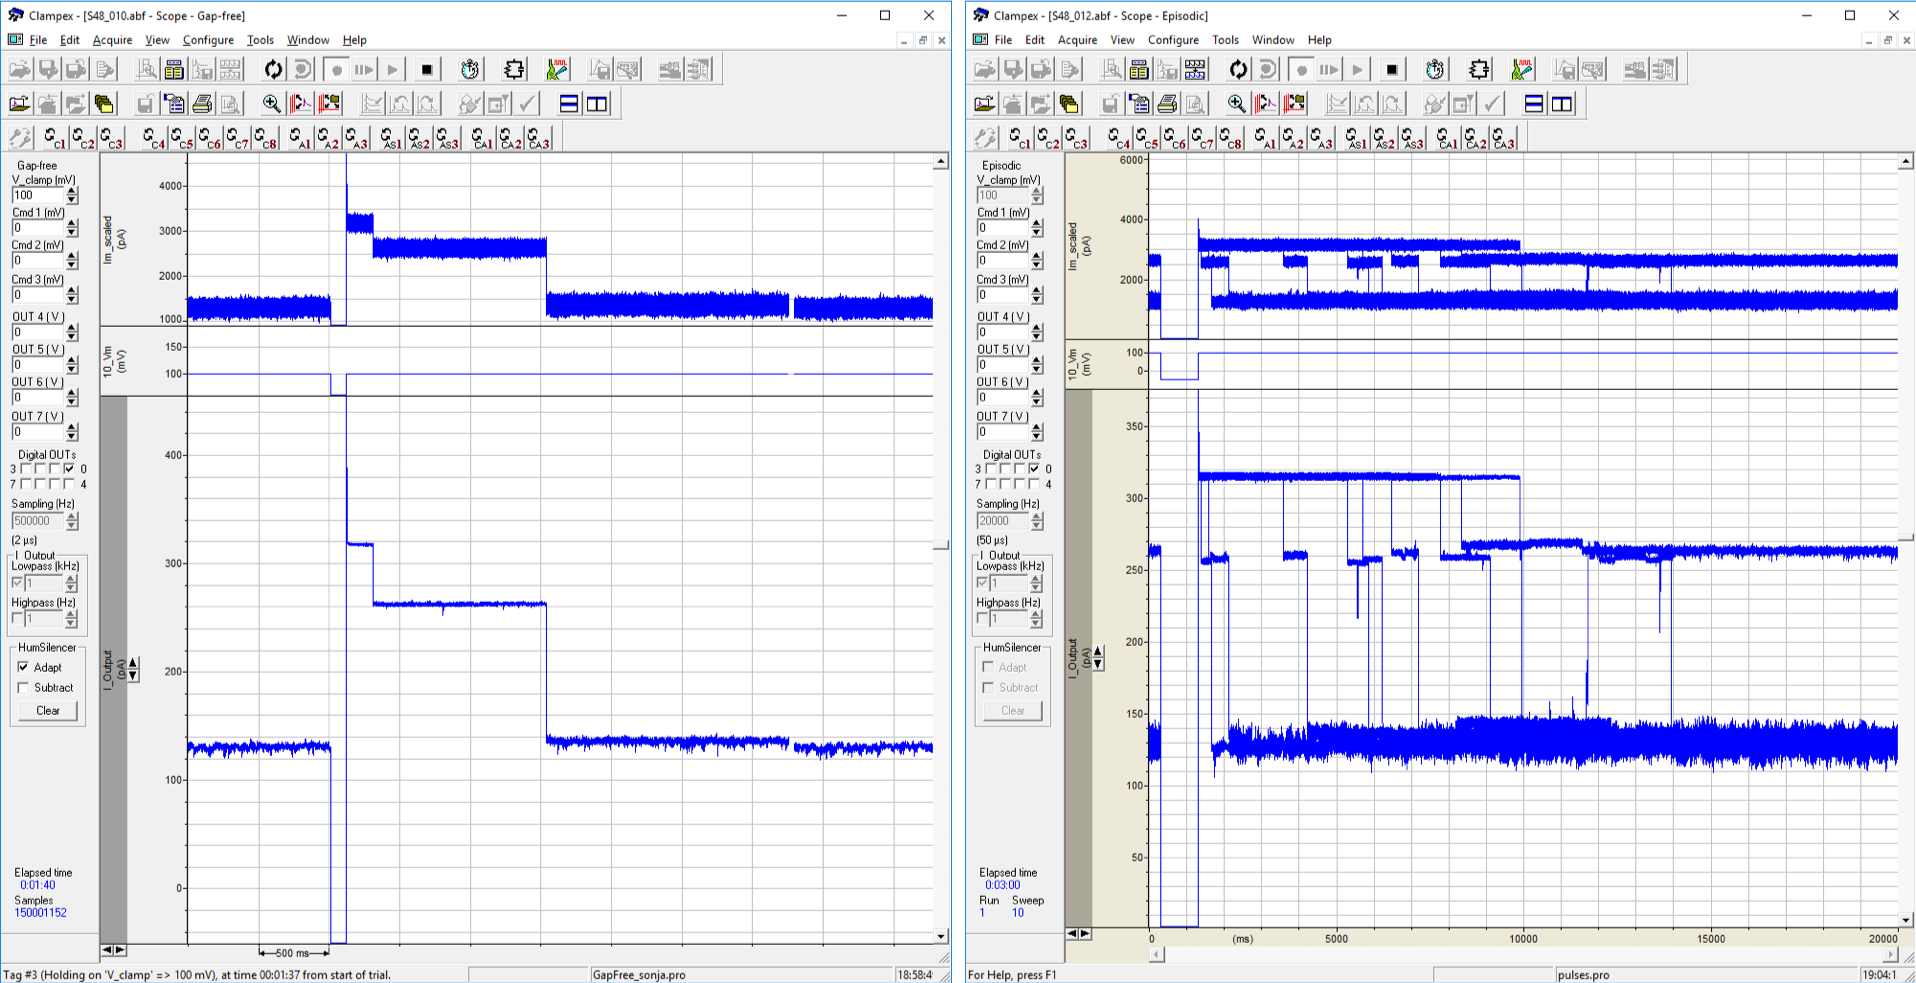The image size is (1916, 983).
Task: Open the Acquire menu in left window
Action: click(x=112, y=40)
